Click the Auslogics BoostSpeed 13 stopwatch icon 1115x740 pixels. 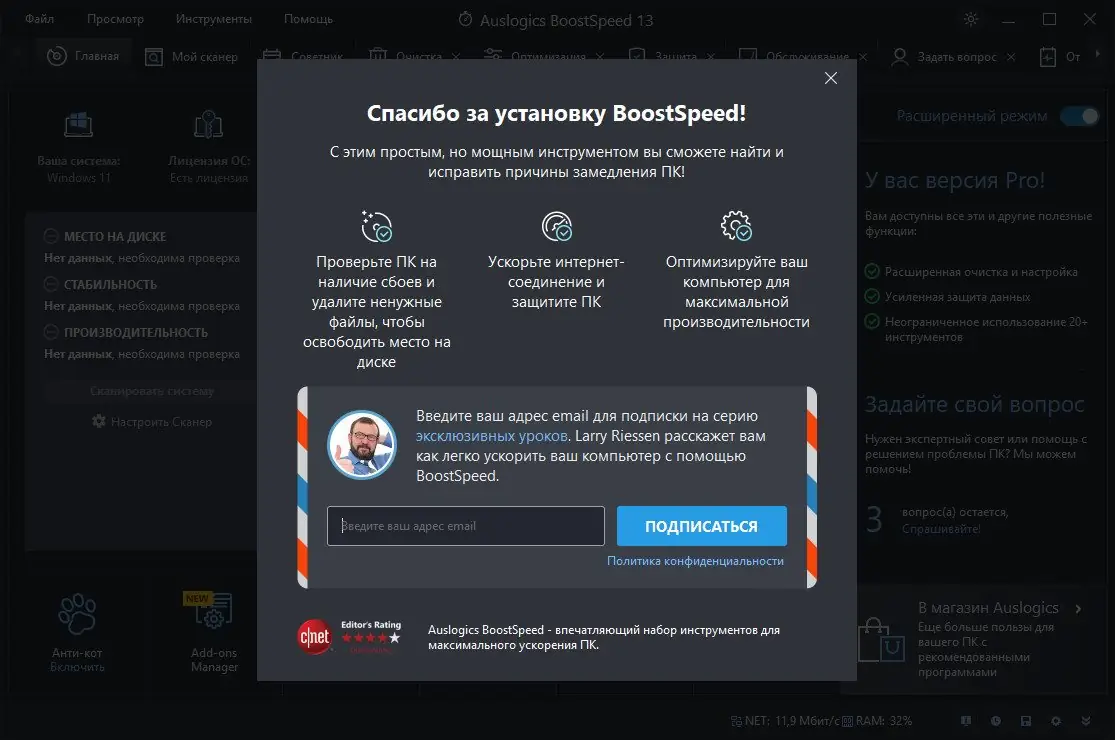pos(465,19)
